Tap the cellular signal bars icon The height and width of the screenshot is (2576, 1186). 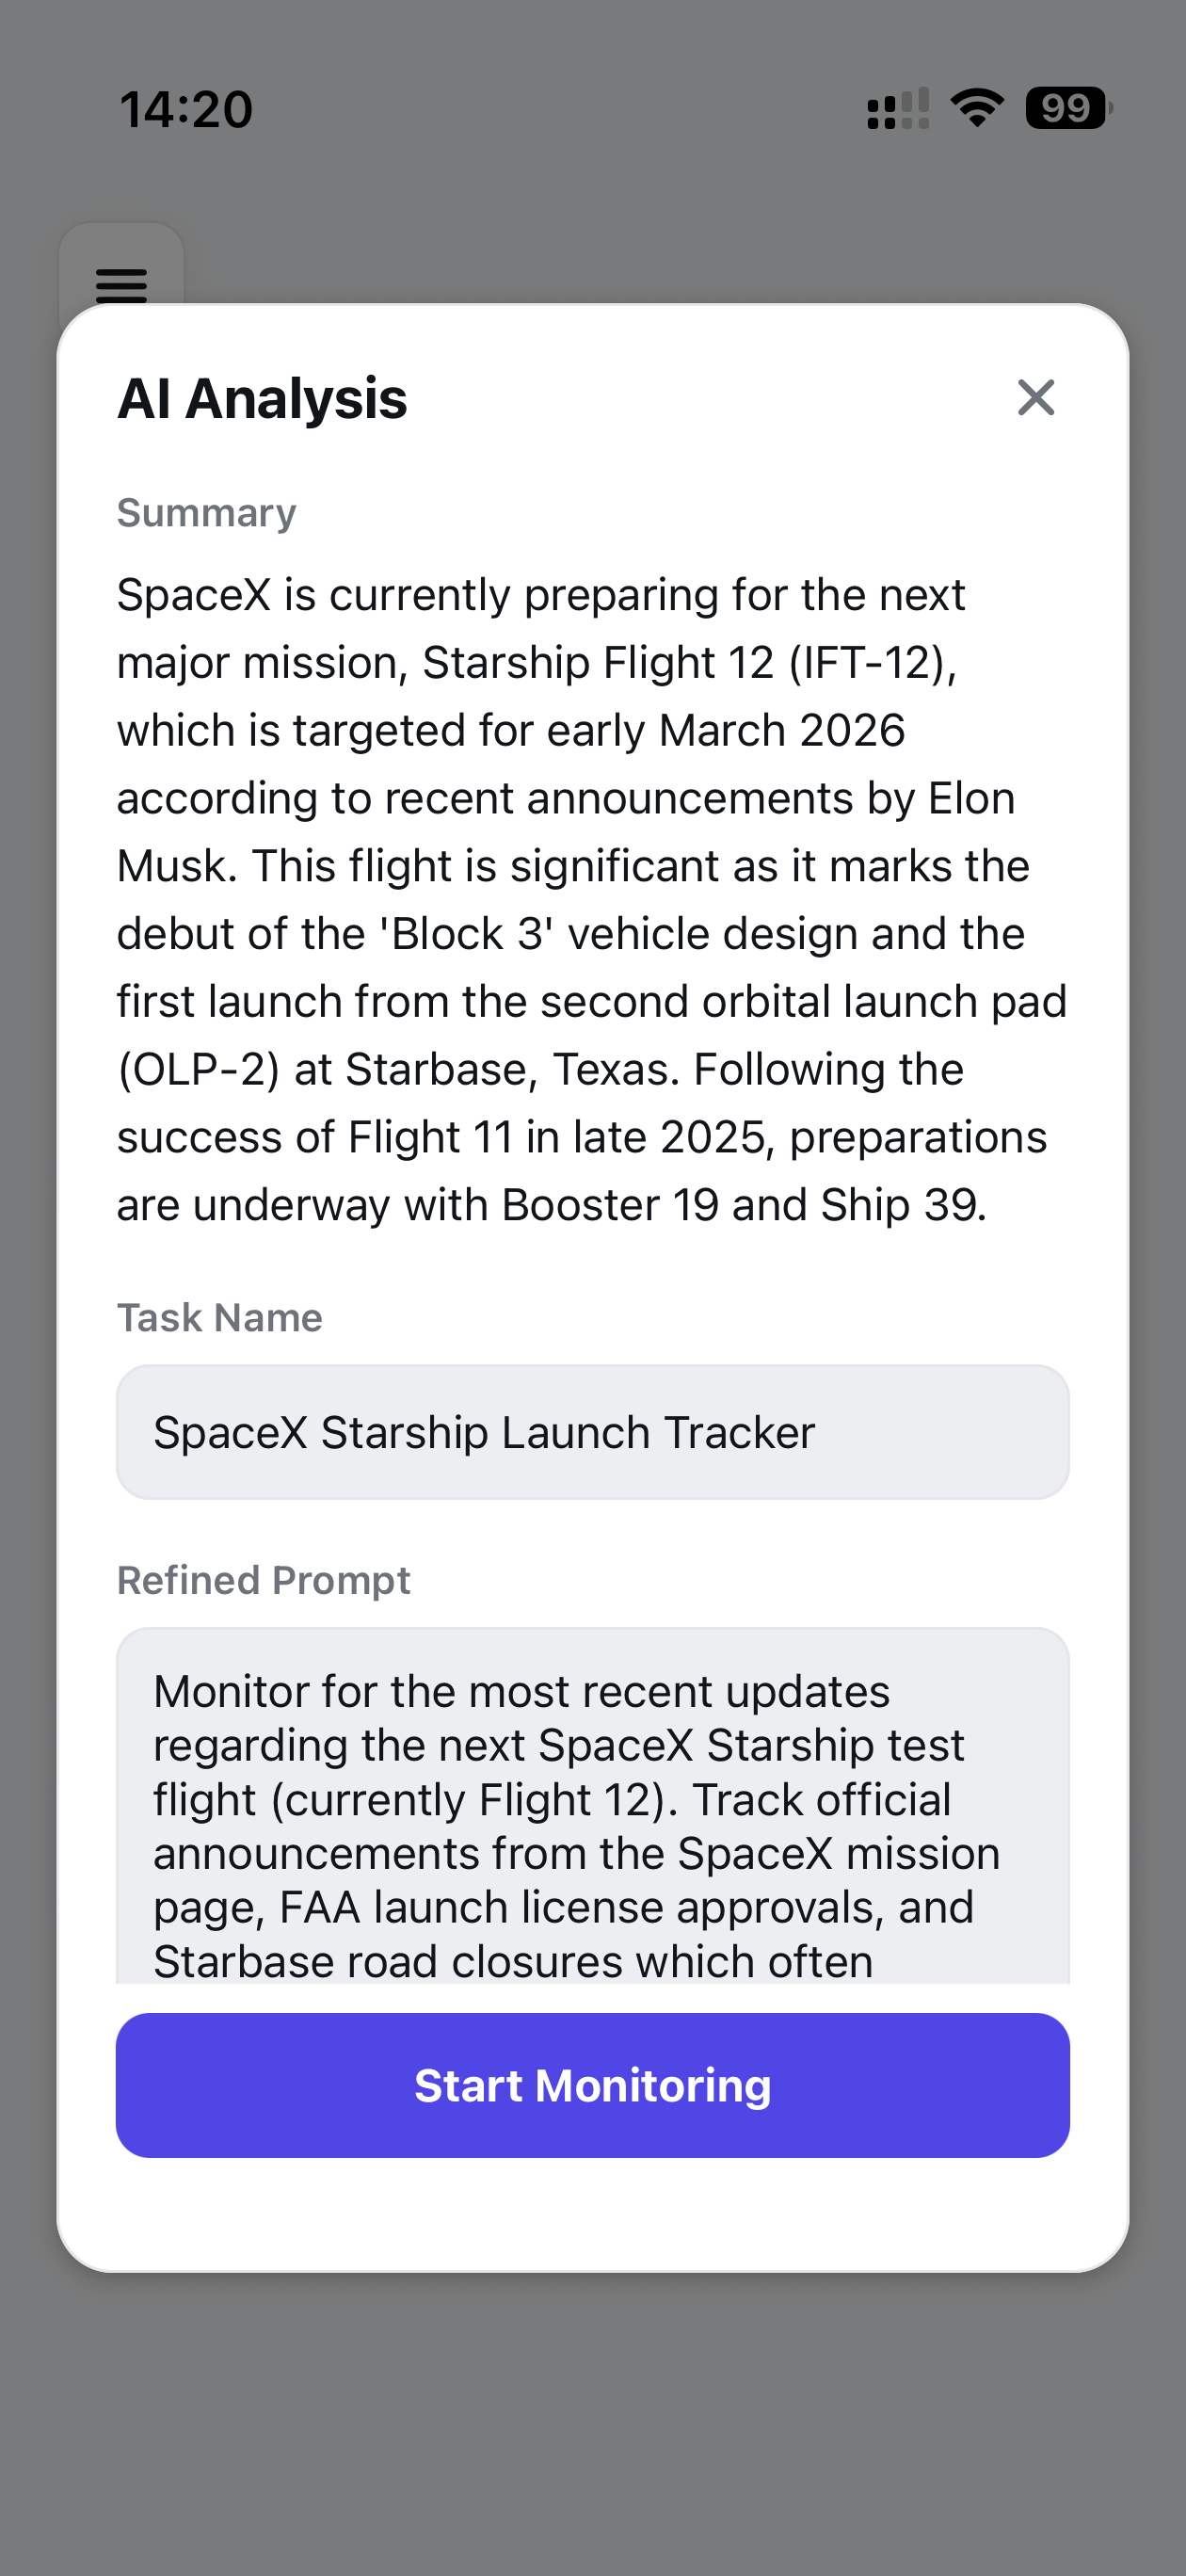(897, 109)
